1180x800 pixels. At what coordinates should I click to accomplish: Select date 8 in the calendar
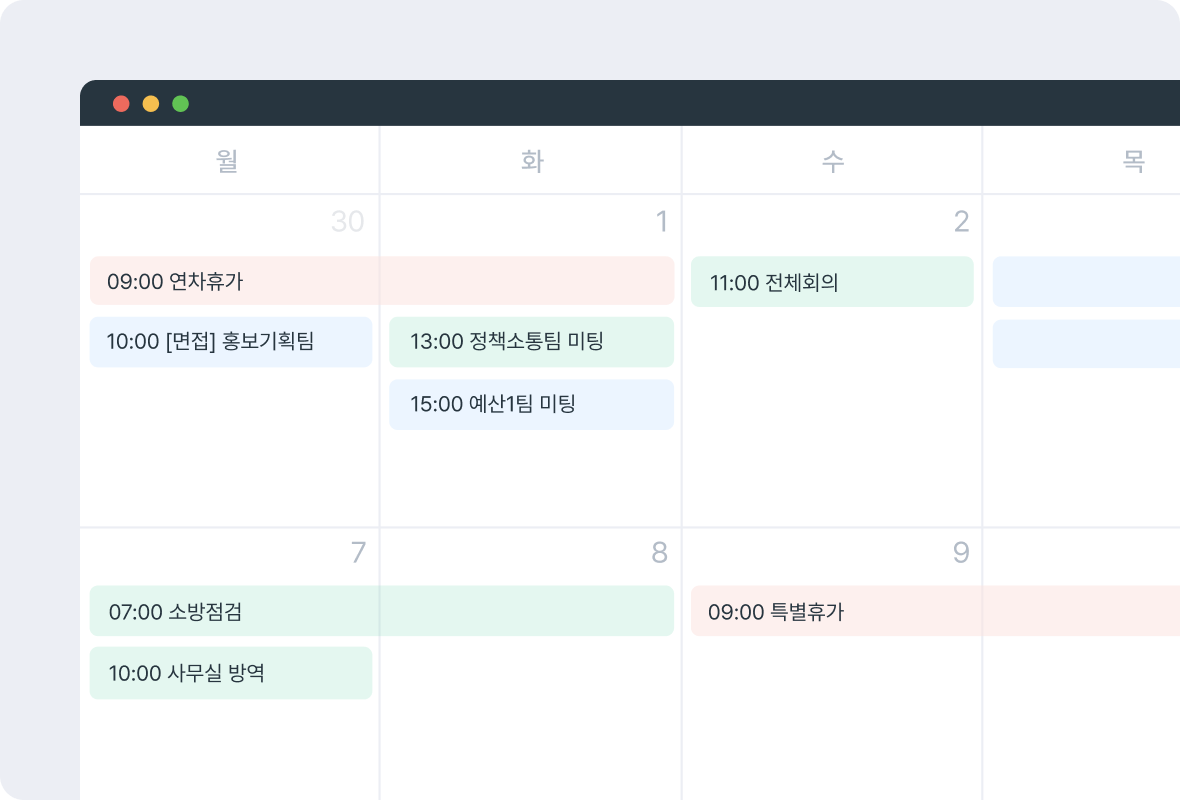point(659,552)
